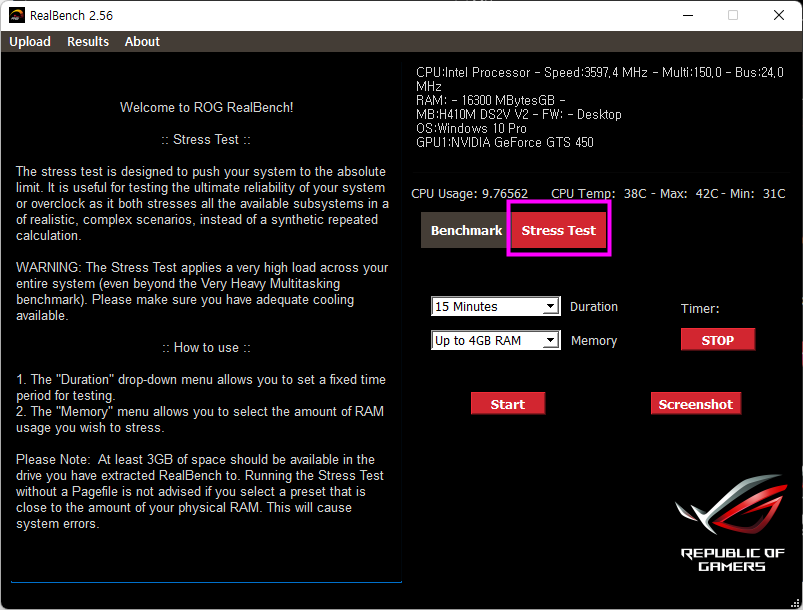
Task: Click the window resize grip corner
Action: 795,603
